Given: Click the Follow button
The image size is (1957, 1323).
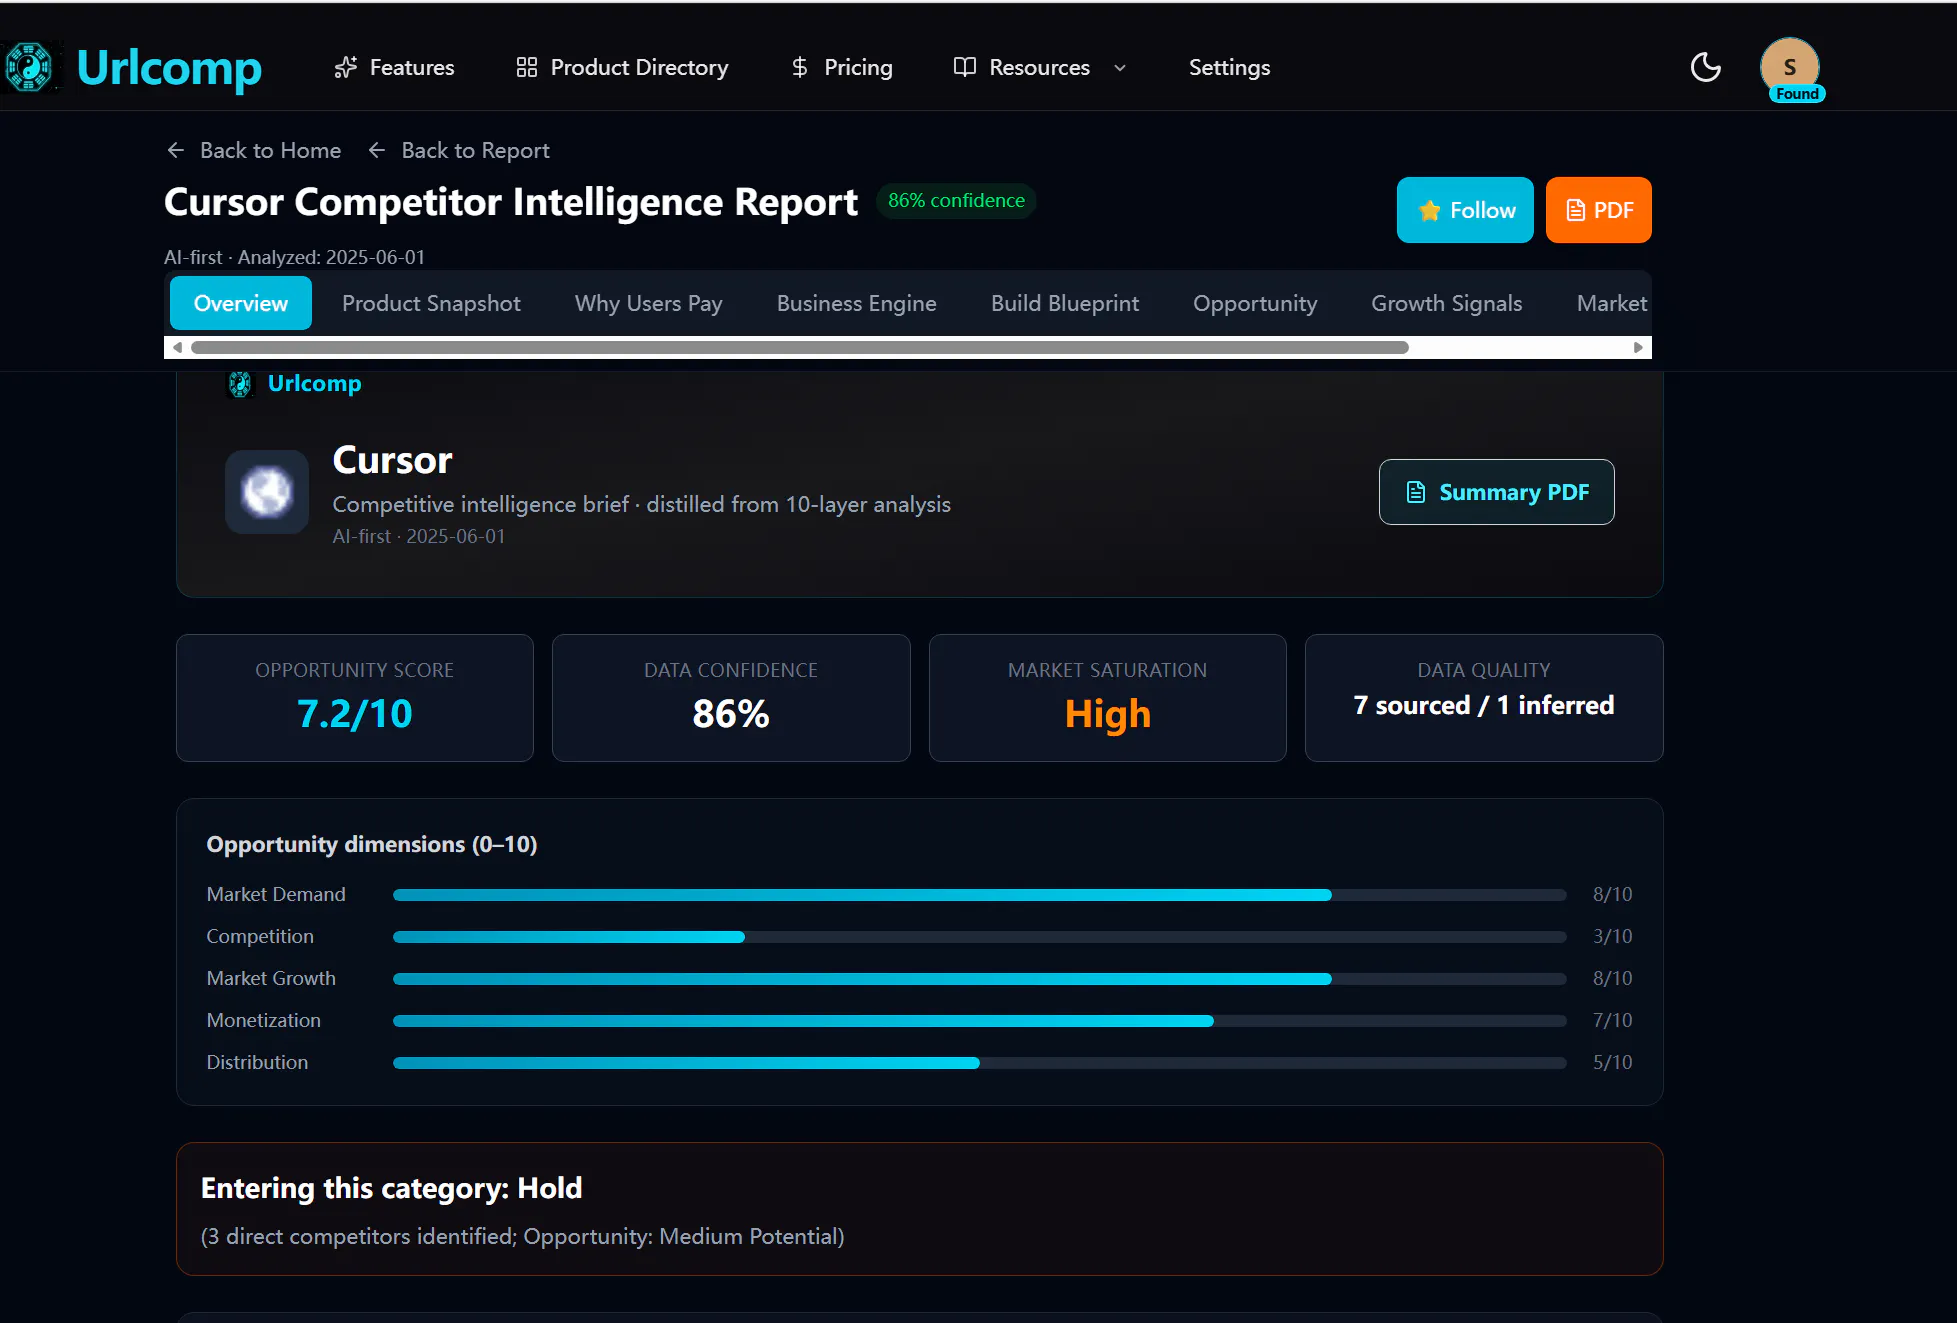Looking at the screenshot, I should pyautogui.click(x=1465, y=210).
